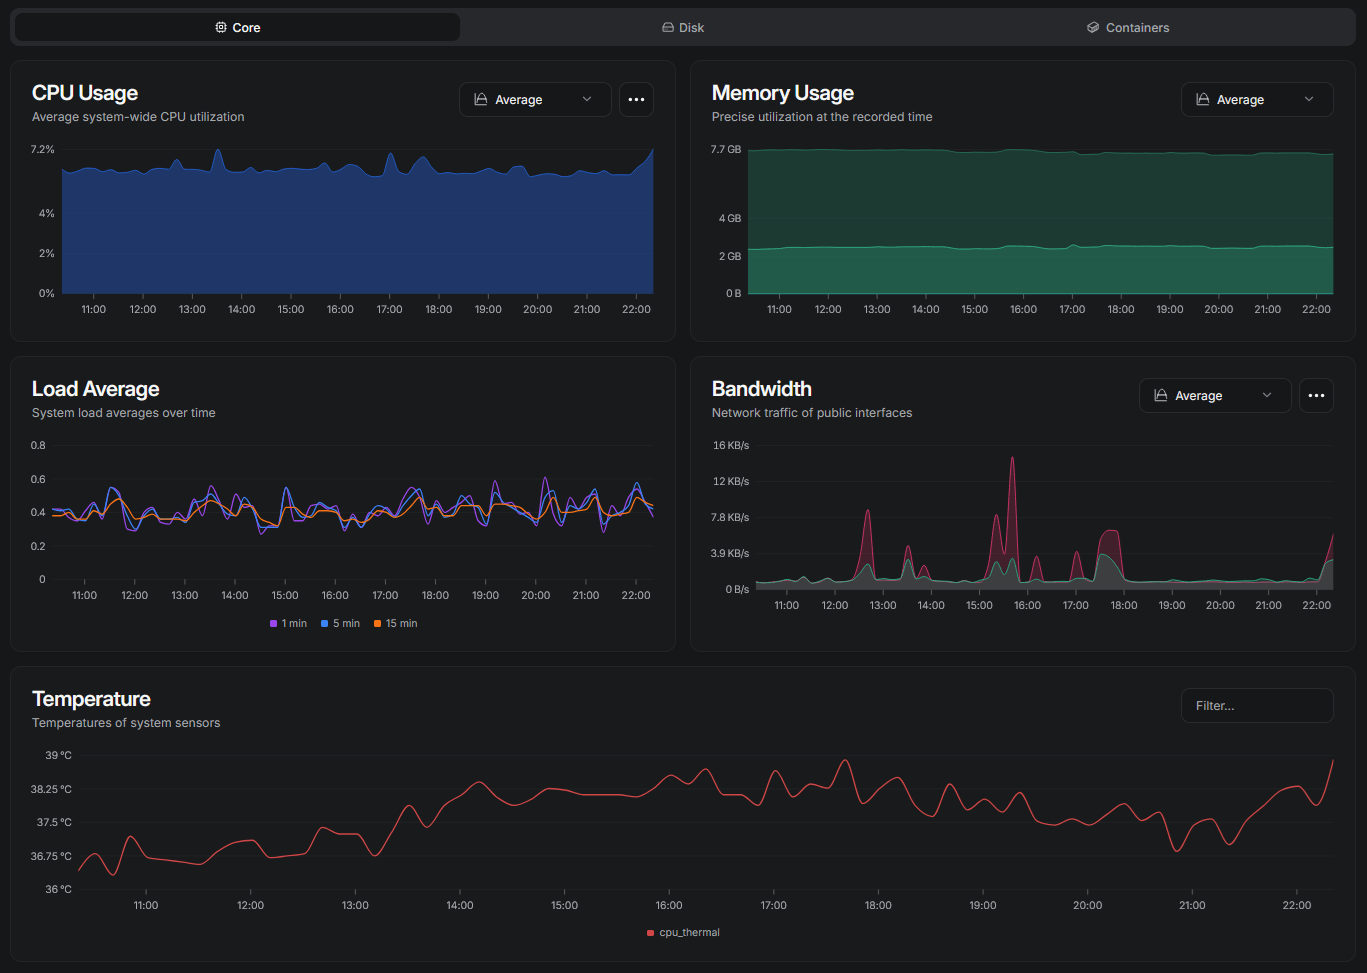Click 'Precise utilization at the recorded time' text
Viewport: 1367px width, 973px height.
[822, 117]
